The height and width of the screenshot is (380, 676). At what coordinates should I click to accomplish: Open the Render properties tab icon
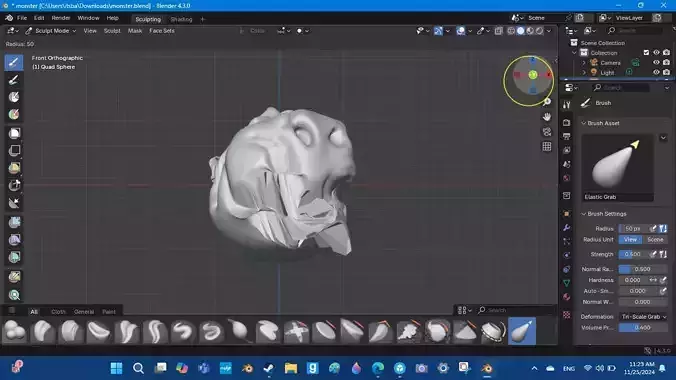point(566,123)
